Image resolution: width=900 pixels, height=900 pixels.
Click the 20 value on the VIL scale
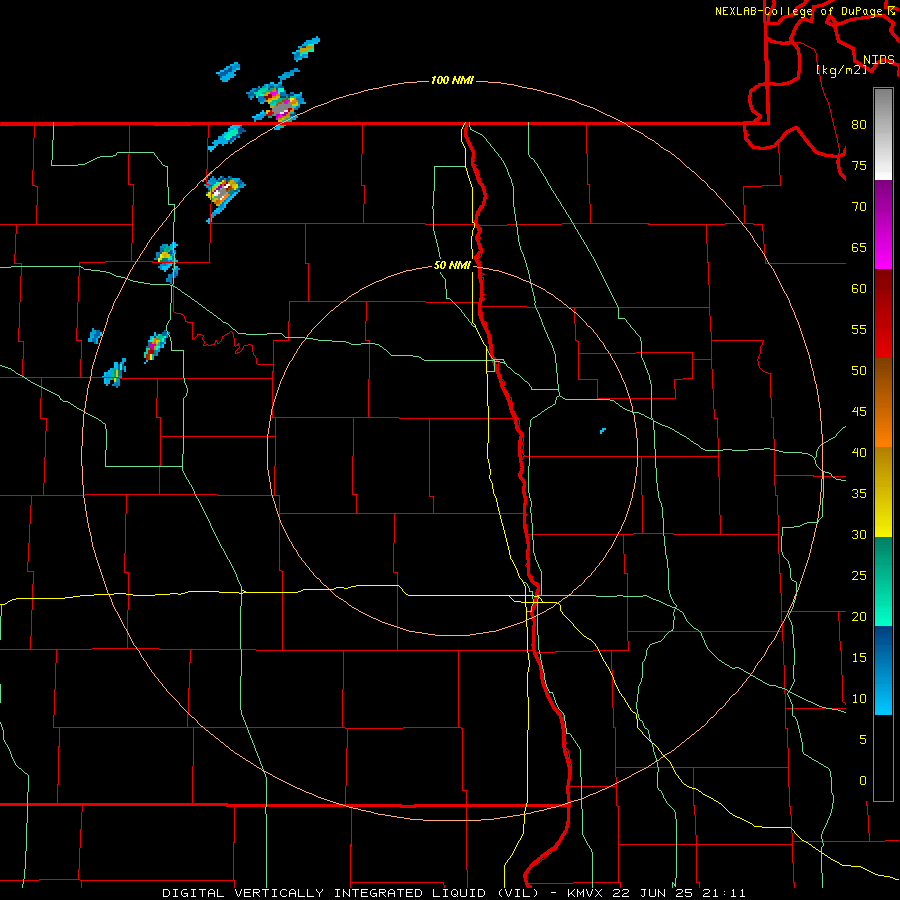coord(859,616)
